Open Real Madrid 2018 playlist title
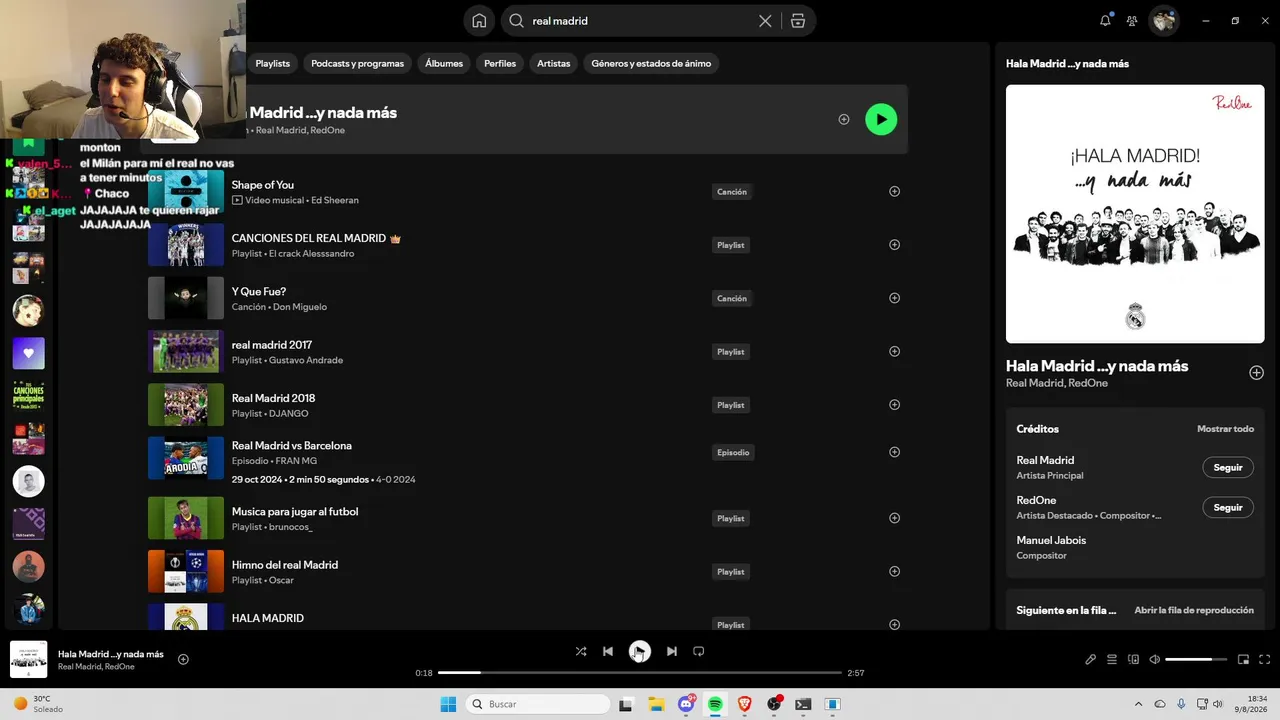Screen dimensions: 1280x720 273,398
